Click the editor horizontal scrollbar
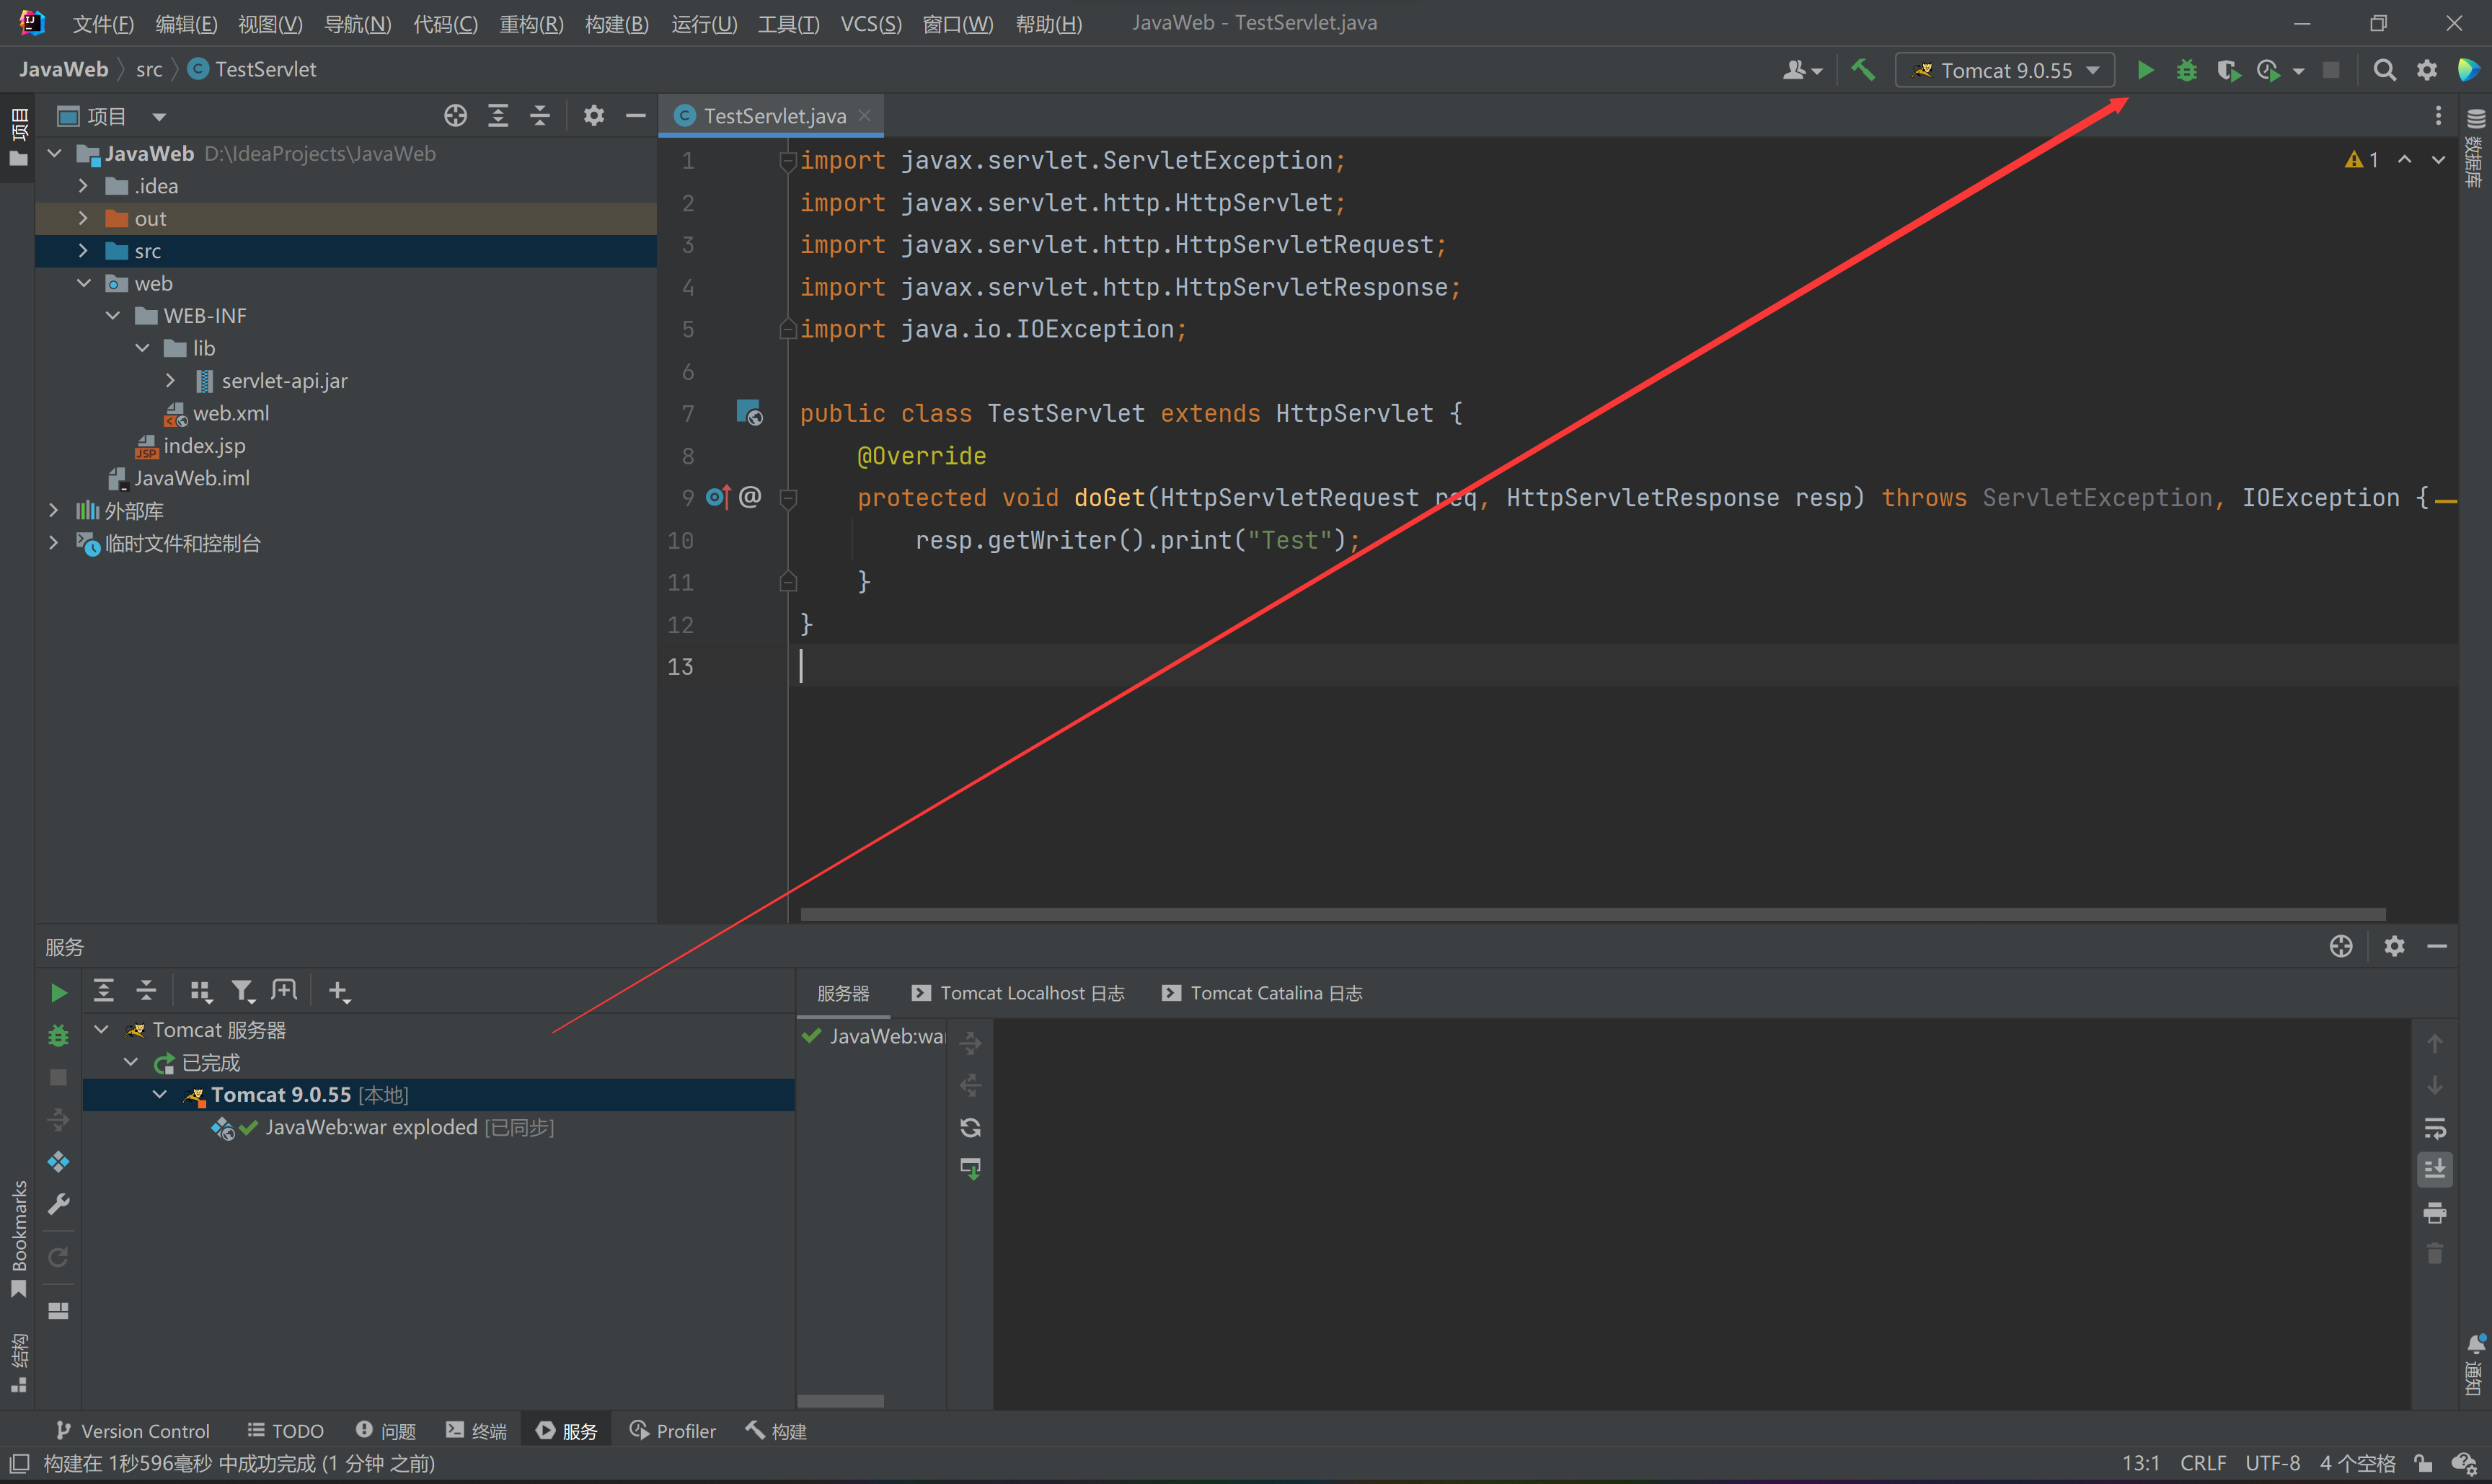Image resolution: width=2492 pixels, height=1484 pixels. point(1592,914)
